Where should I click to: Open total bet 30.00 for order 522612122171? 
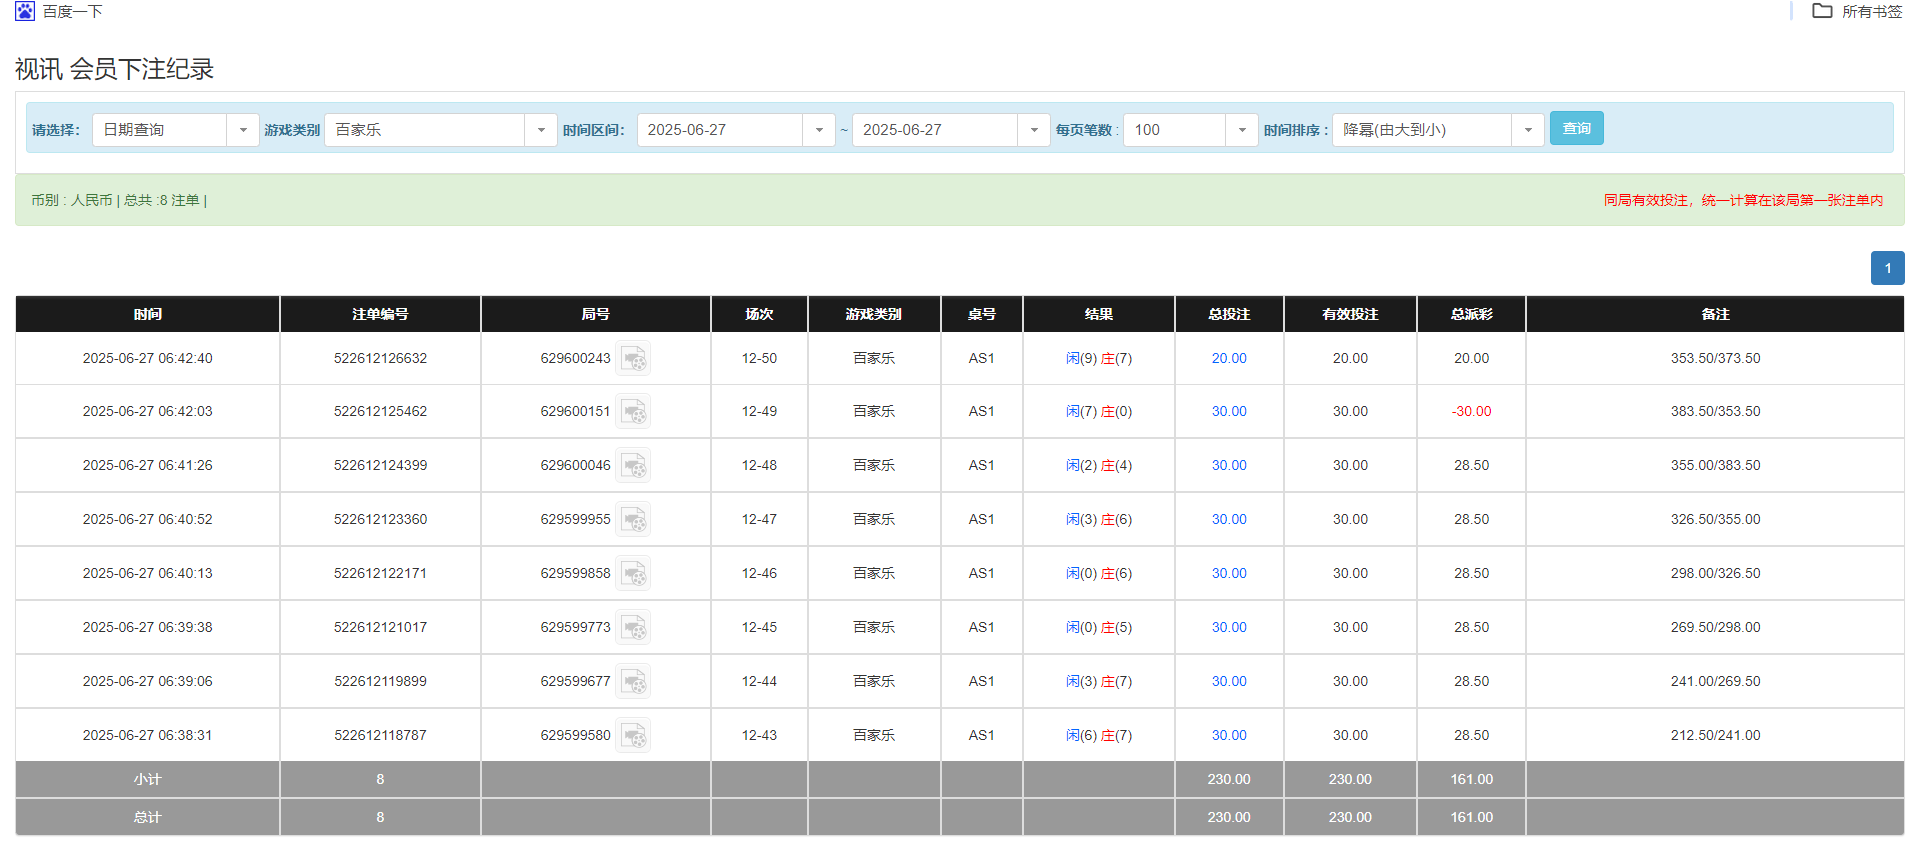point(1229,573)
